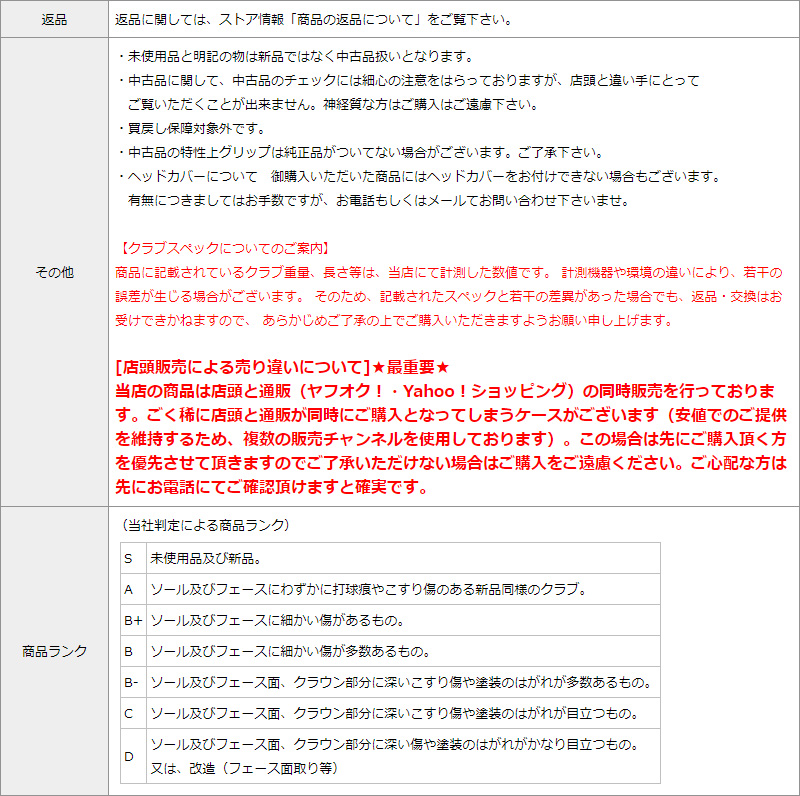Click the ヘッドカバーについて bullet line
Screen dimensions: 800x796
coord(418,177)
